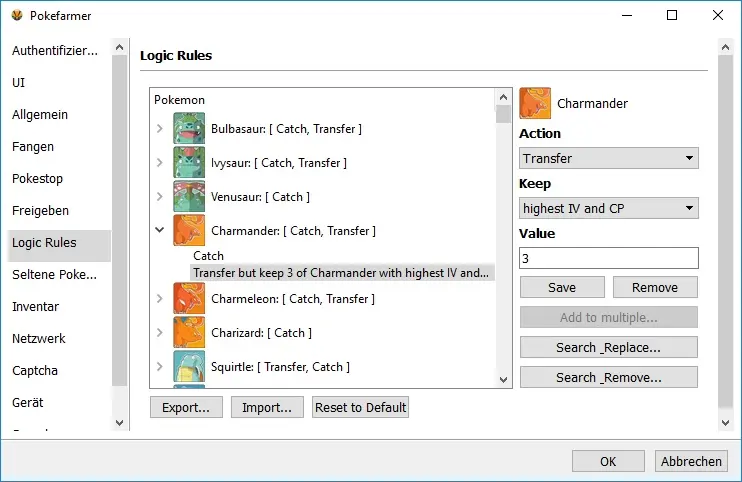Screen dimensions: 742x482
Task: Go to the Inventar settings section
Action: 35,307
